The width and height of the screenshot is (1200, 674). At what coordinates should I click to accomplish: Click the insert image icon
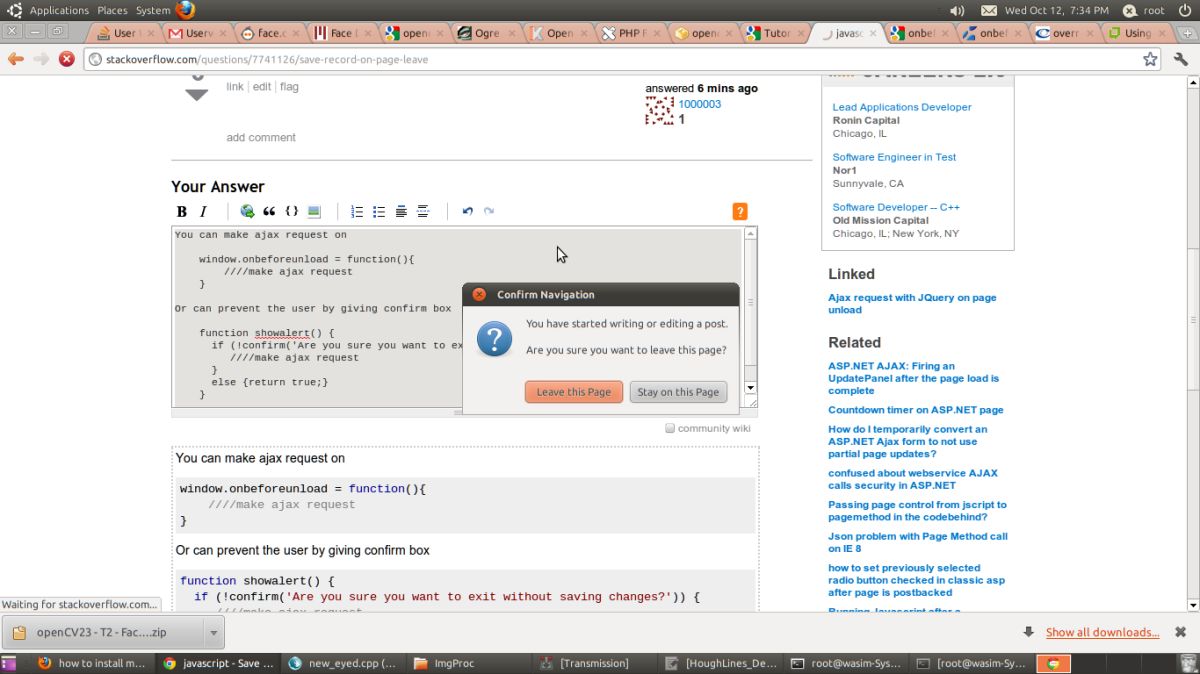pyautogui.click(x=314, y=211)
